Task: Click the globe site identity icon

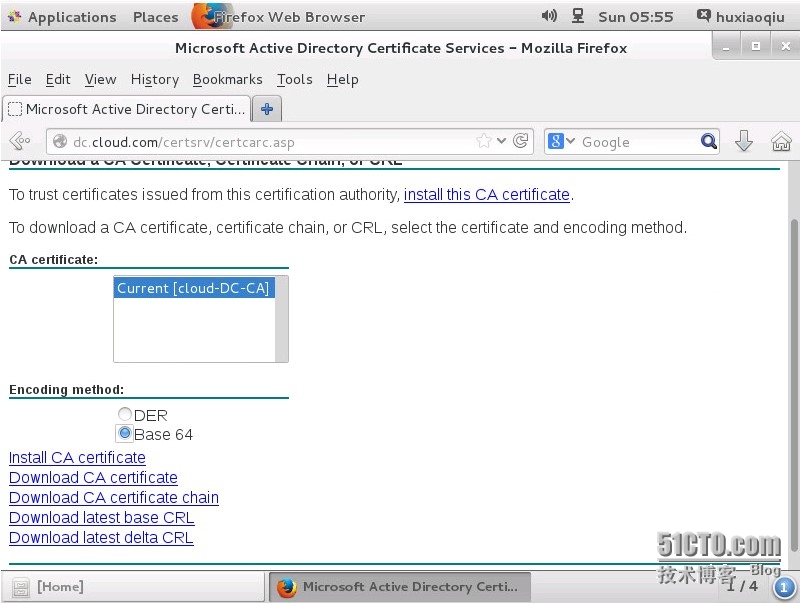Action: (60, 141)
